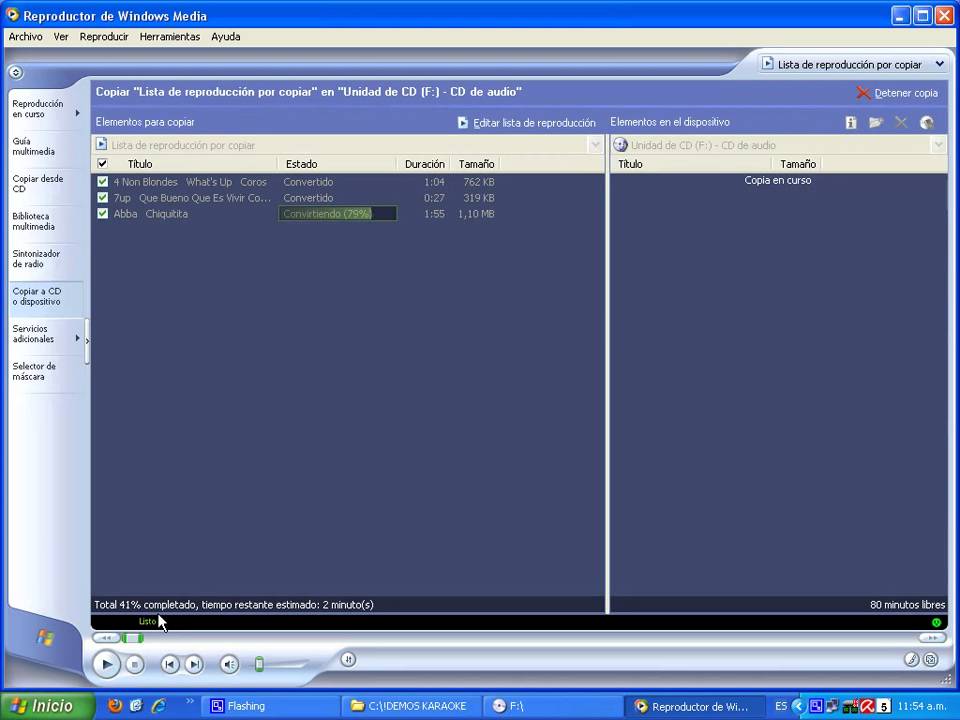The width and height of the screenshot is (960, 720).
Task: Open Selector de máscara tab
Action: [46, 371]
